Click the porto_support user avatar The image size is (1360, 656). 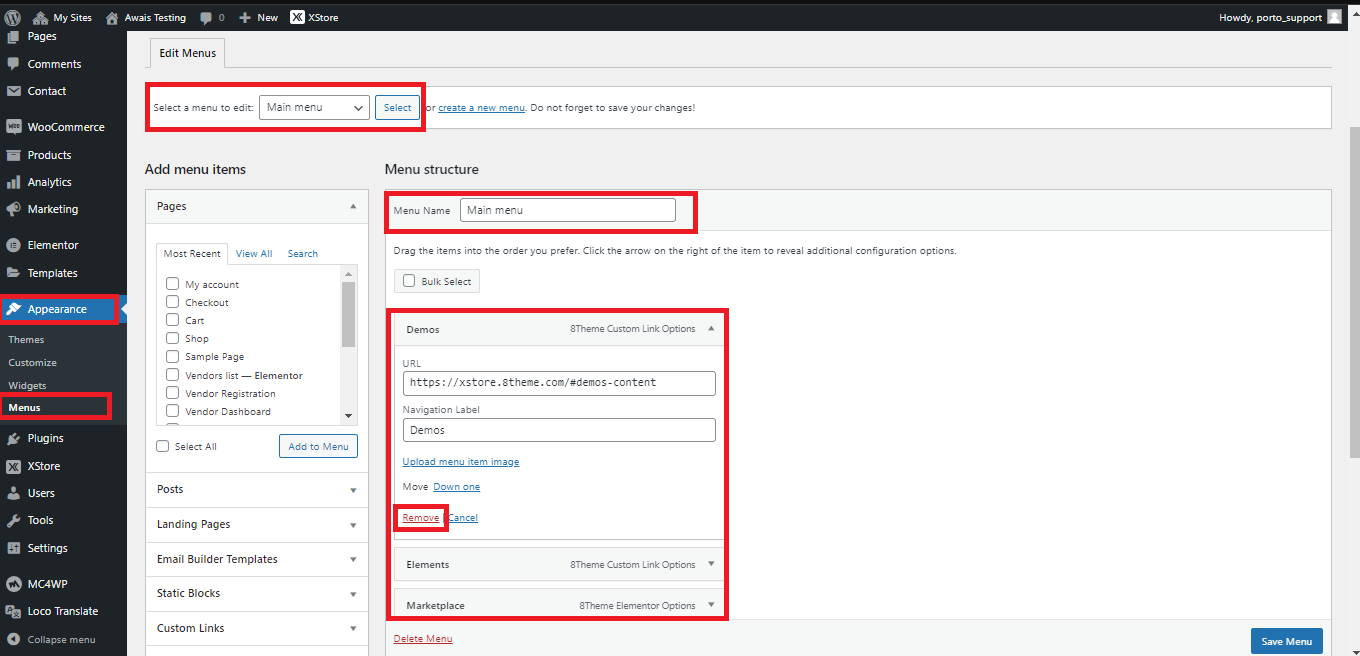(1334, 17)
